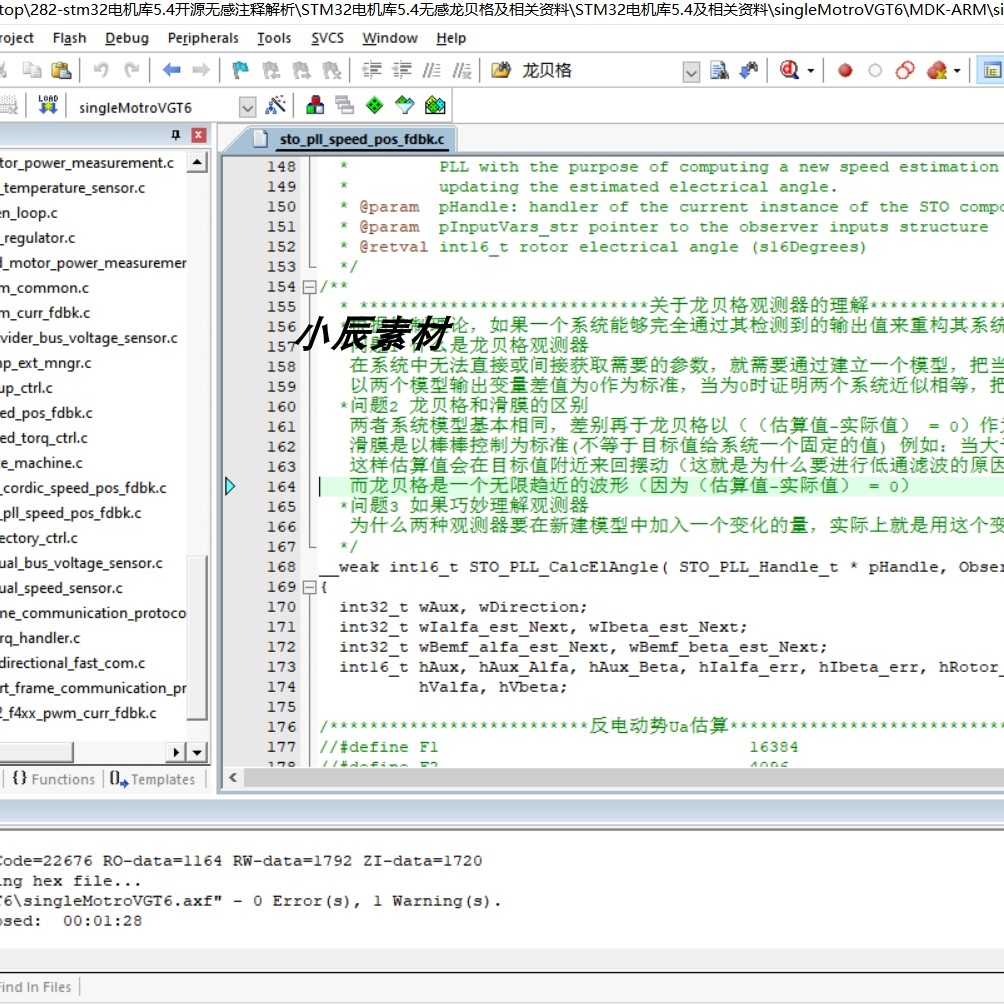Screen dimensions: 1004x1004
Task: Click the editor horizontal scrollbar left arrow
Action: [232, 777]
